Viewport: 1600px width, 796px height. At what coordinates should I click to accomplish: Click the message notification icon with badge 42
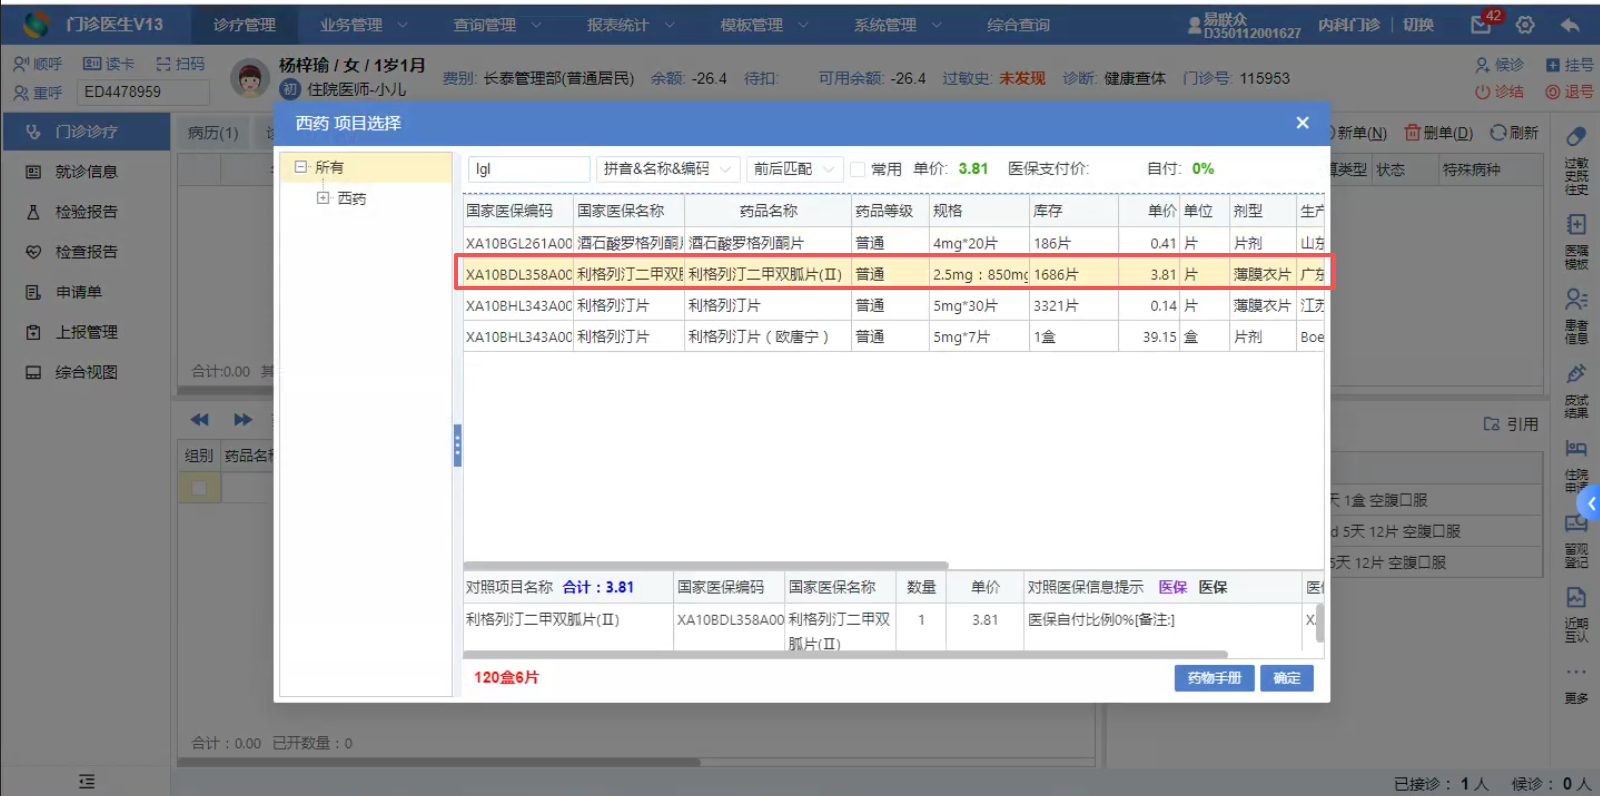point(1483,24)
